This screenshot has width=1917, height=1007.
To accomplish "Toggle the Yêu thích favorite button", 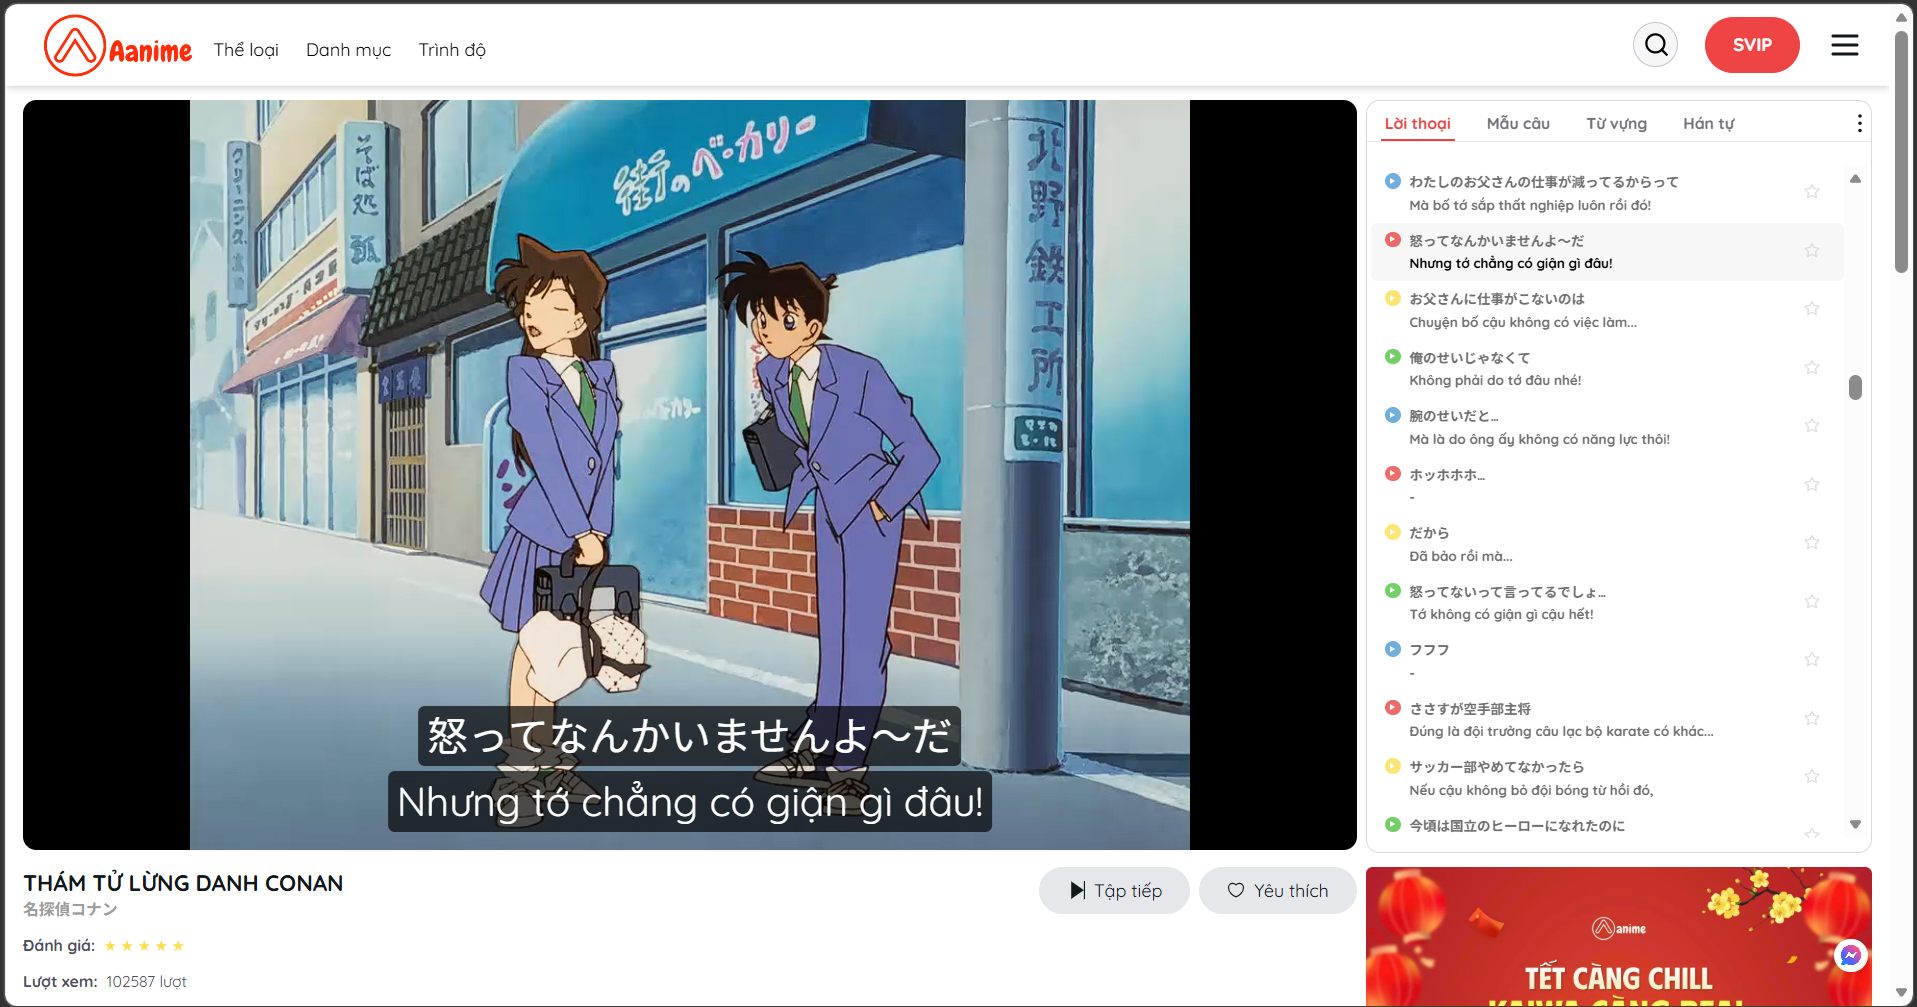I will coord(1277,890).
